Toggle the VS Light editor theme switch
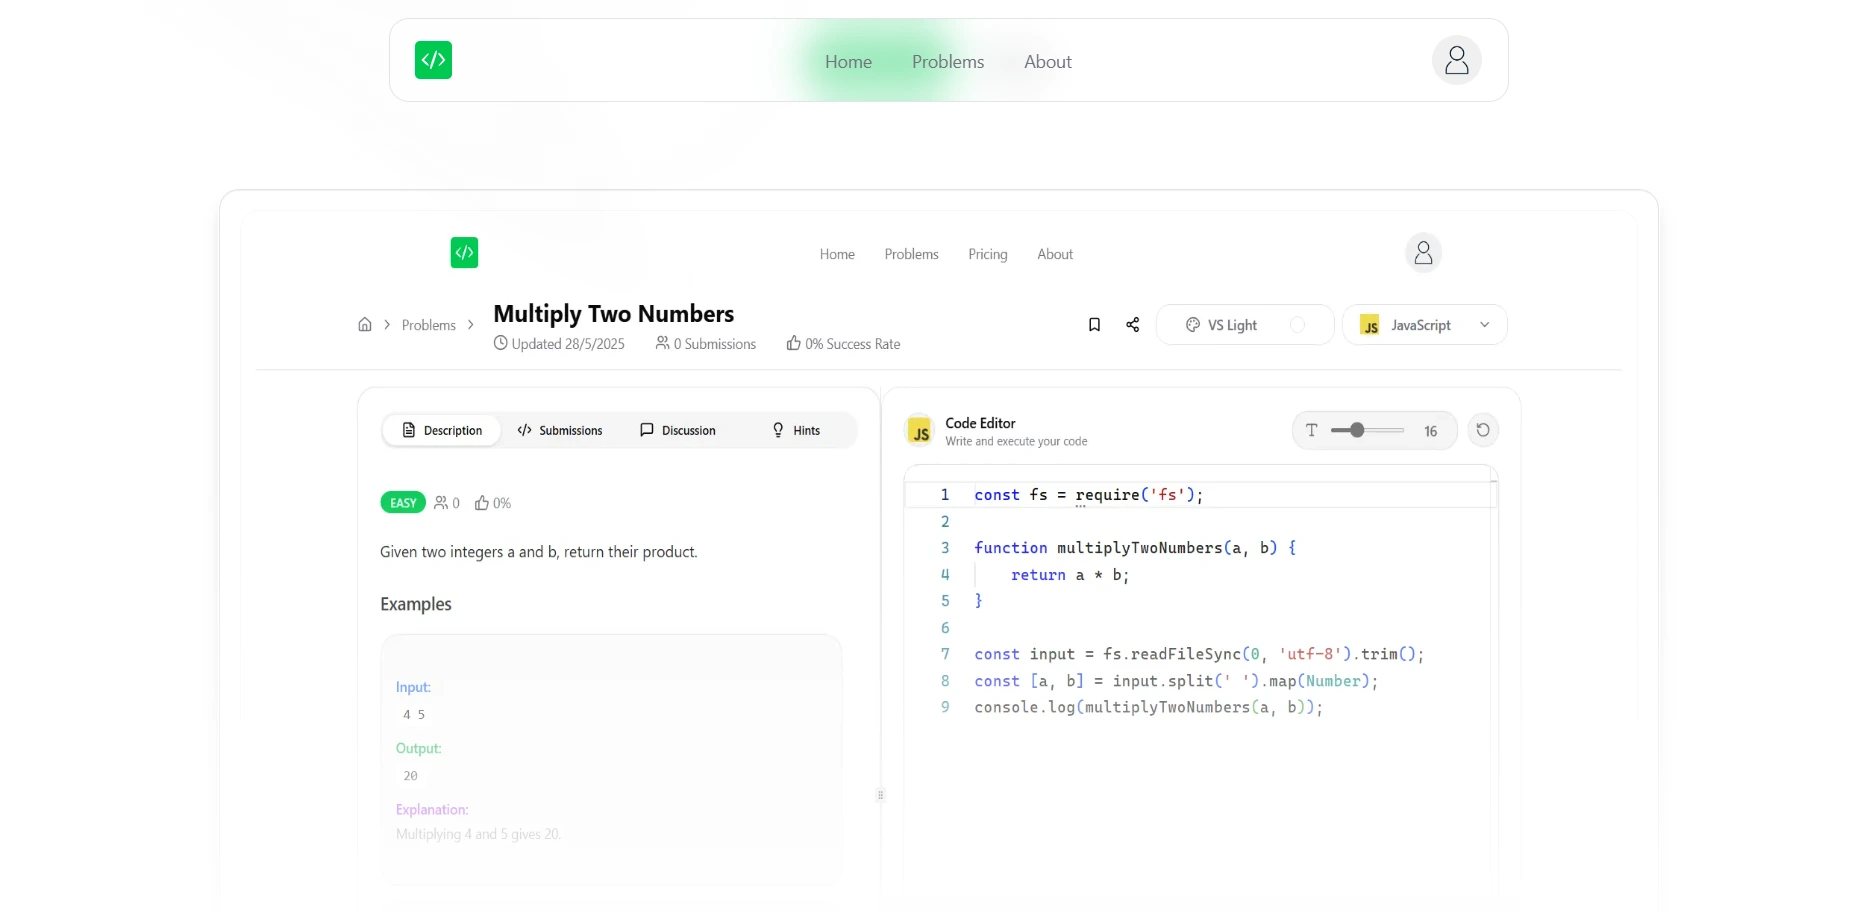This screenshot has height=913, width=1872. [x=1297, y=325]
